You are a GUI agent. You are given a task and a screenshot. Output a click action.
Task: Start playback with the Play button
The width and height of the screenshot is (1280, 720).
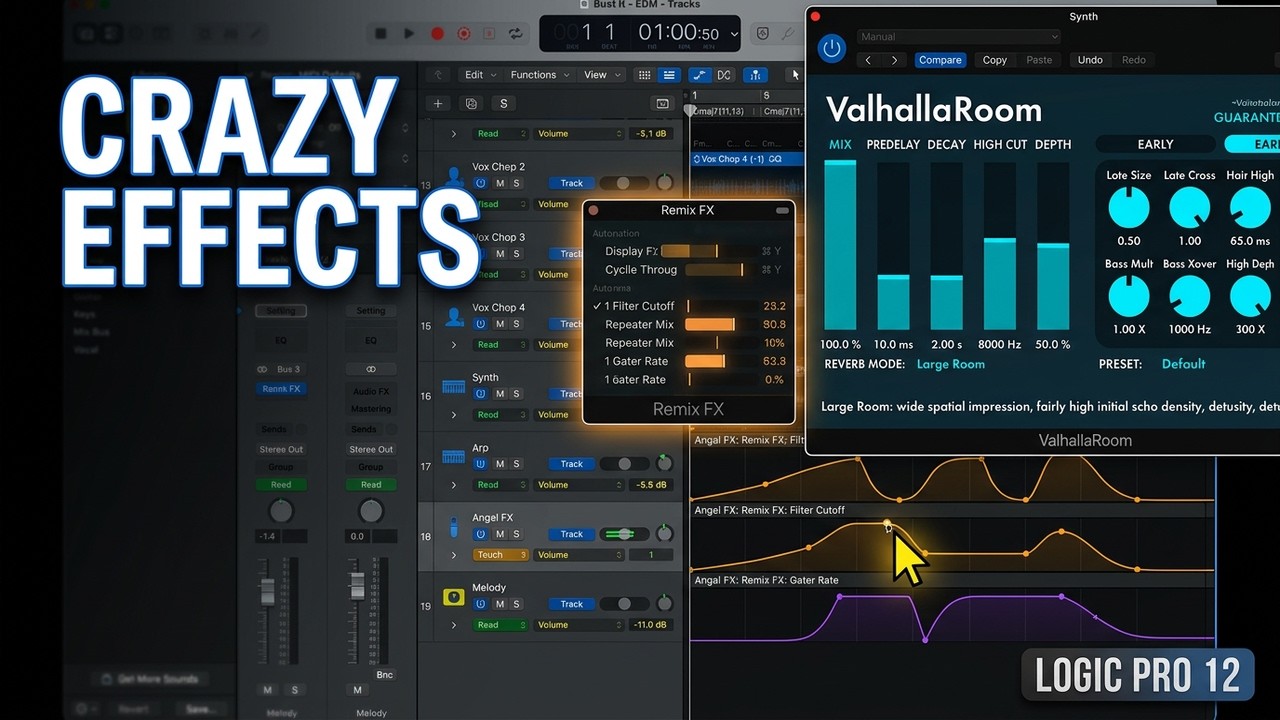[409, 33]
